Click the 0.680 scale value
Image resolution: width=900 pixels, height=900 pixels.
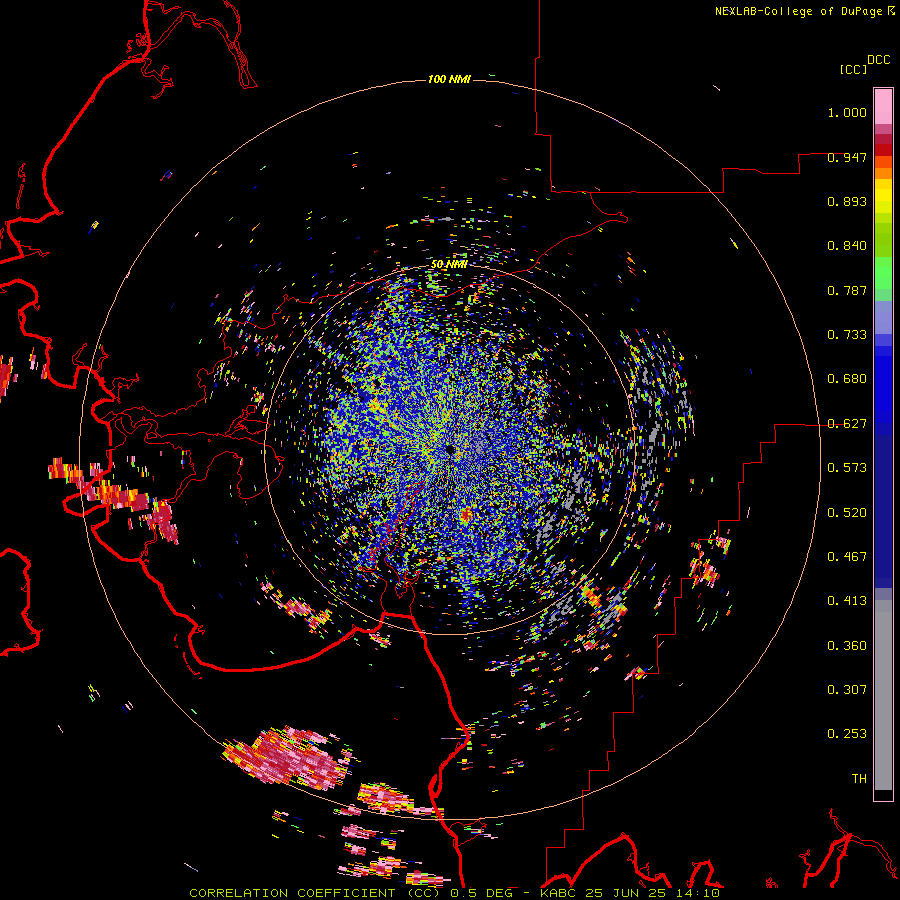tap(847, 379)
